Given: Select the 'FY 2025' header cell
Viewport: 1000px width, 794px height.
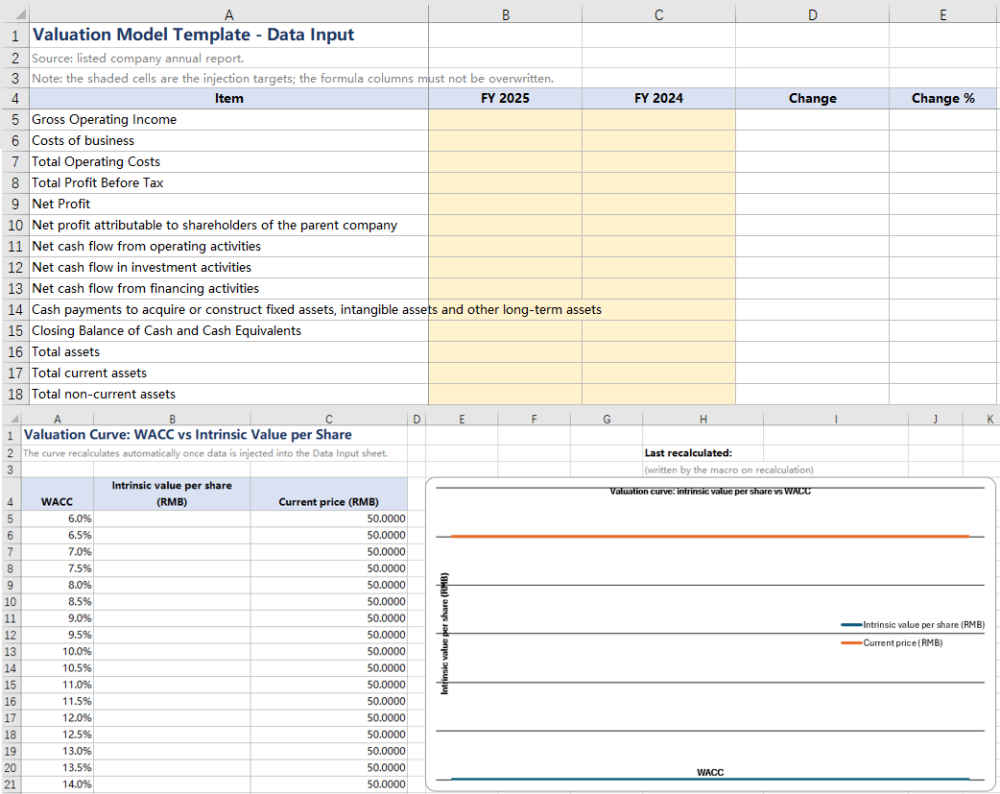Looking at the screenshot, I should 505,98.
